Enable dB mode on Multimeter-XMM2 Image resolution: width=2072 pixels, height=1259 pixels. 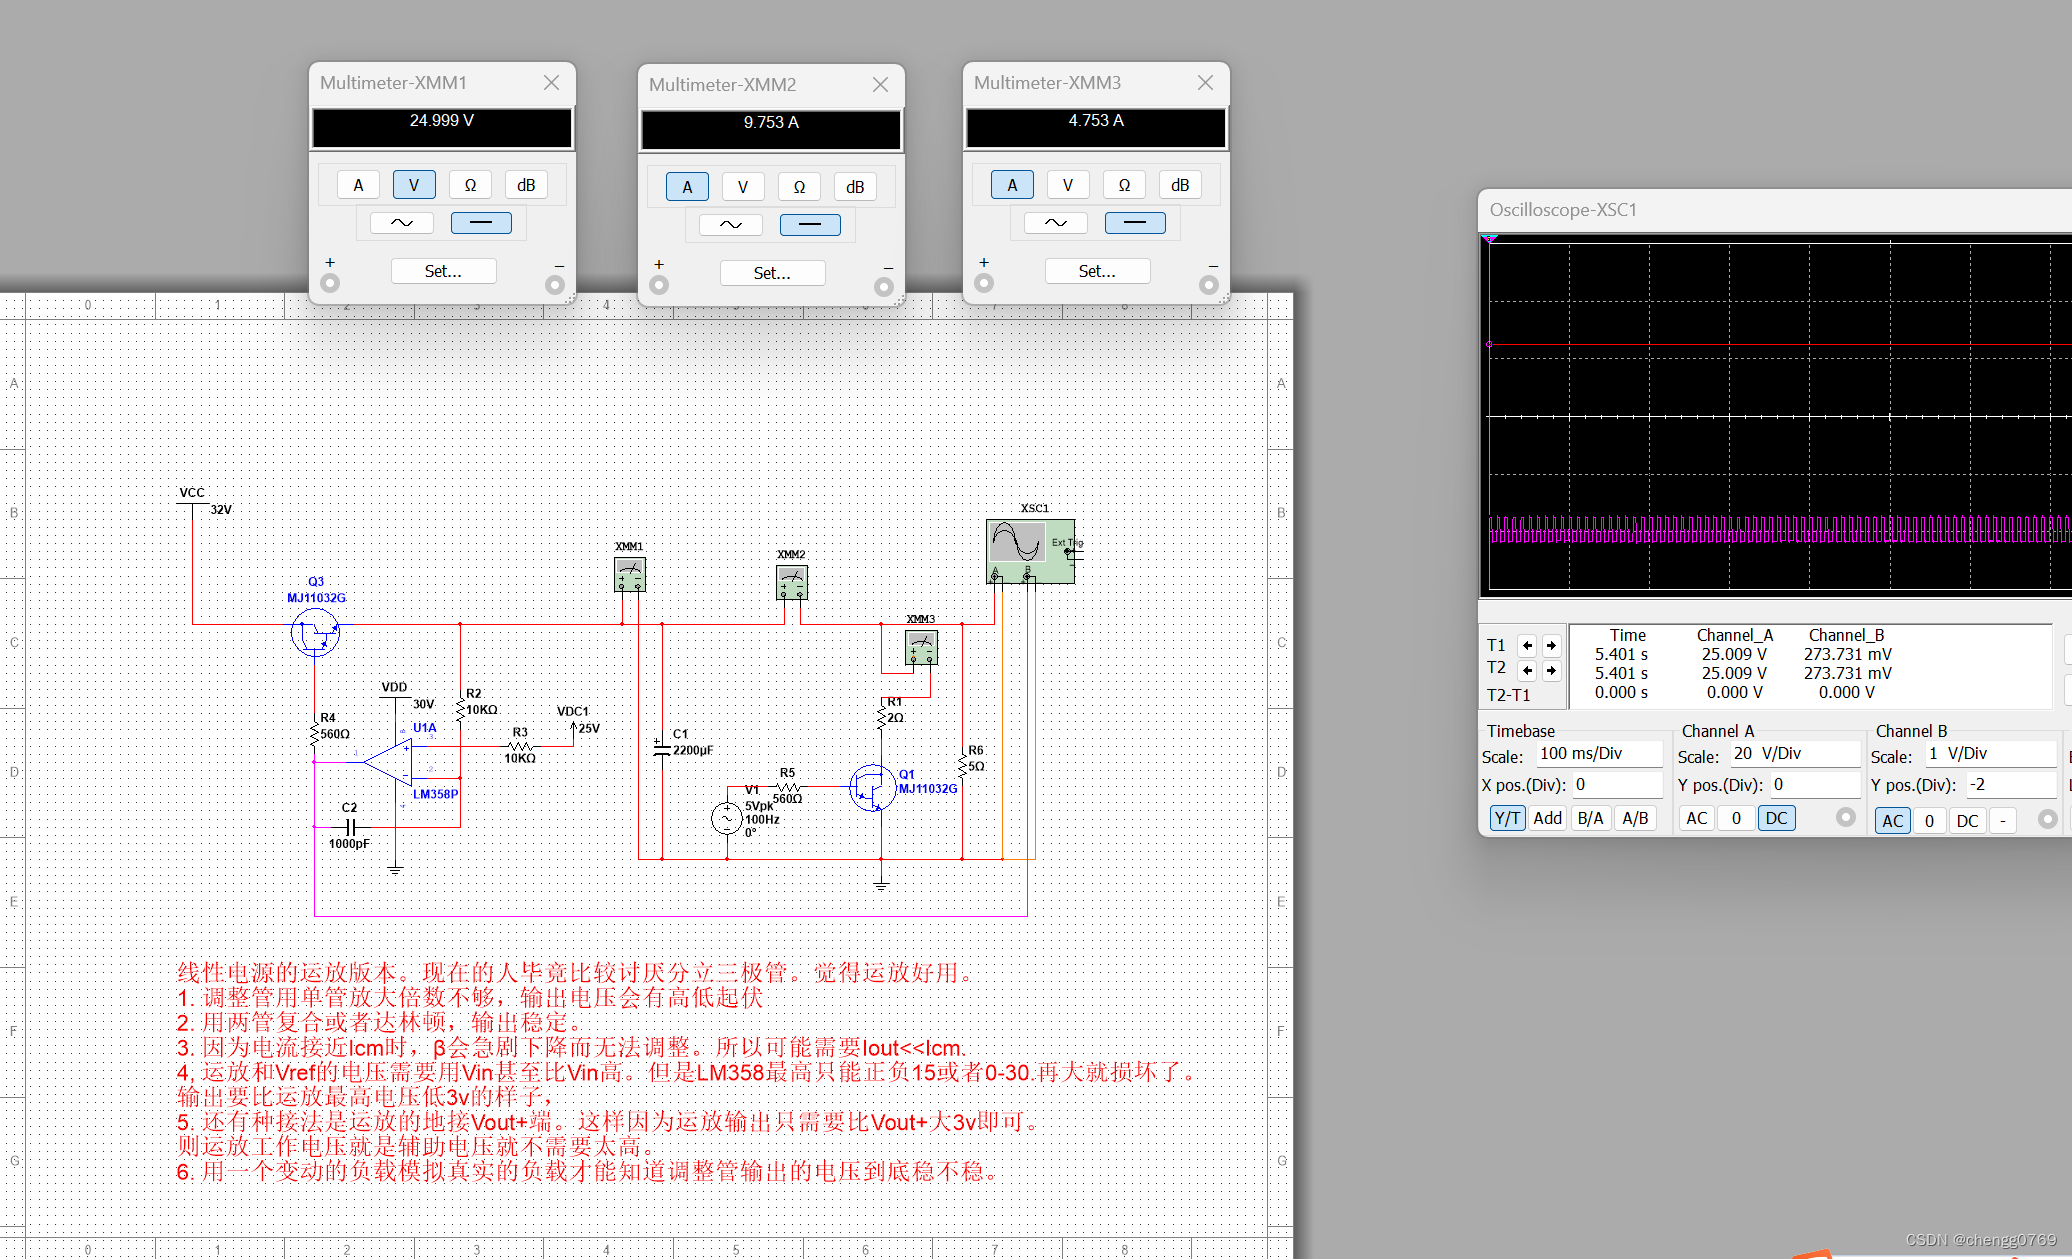855,187
